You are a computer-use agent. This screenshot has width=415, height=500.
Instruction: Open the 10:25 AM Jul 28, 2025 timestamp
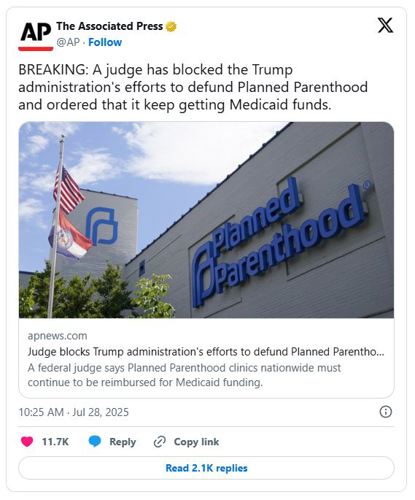click(x=74, y=412)
